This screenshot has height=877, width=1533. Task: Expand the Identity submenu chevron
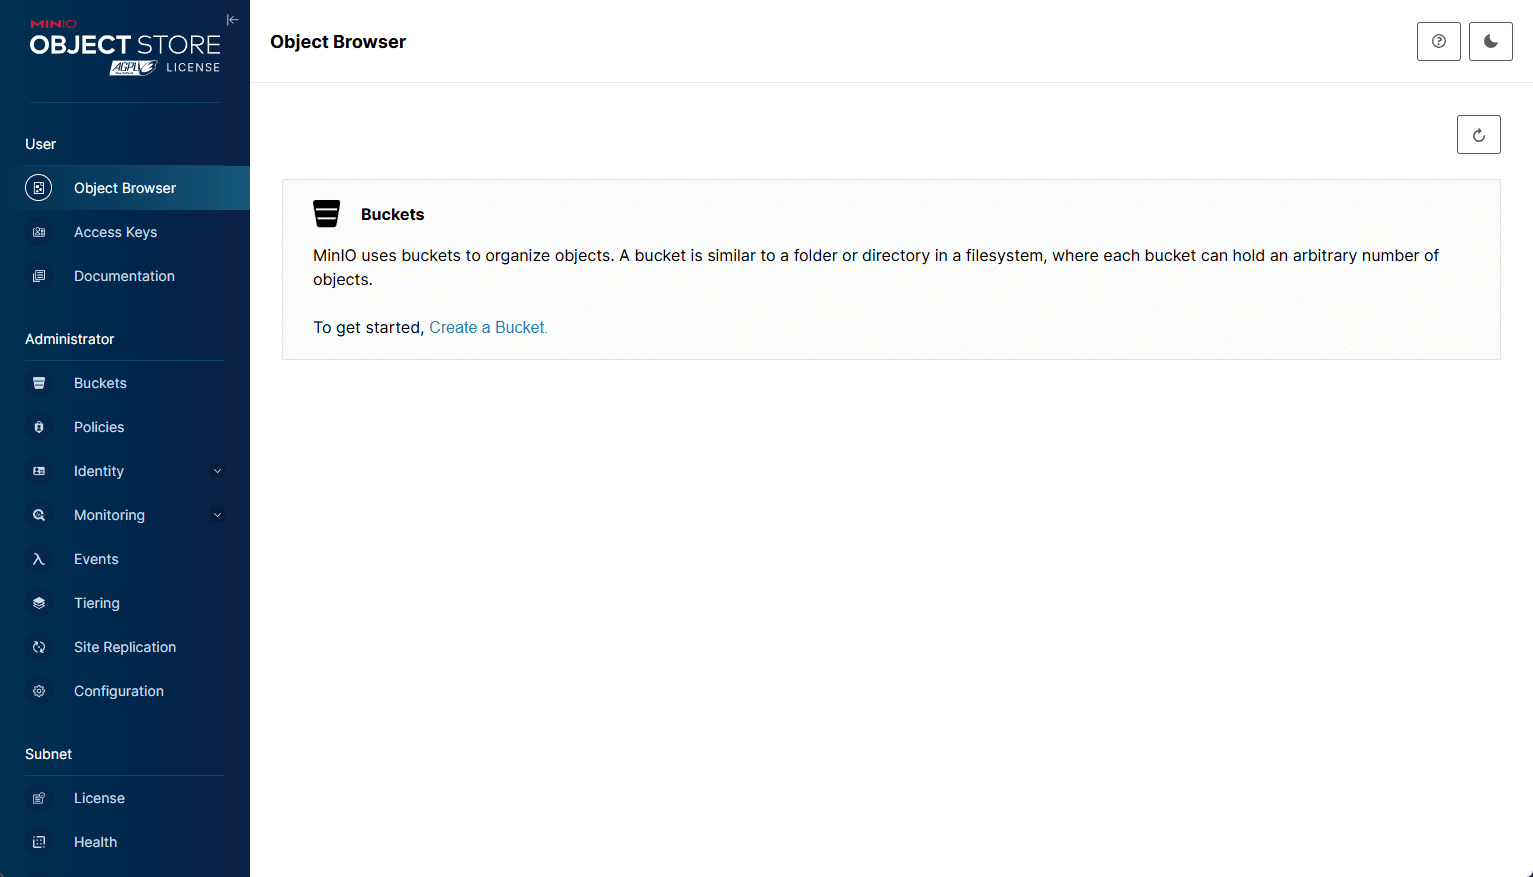[x=217, y=471]
